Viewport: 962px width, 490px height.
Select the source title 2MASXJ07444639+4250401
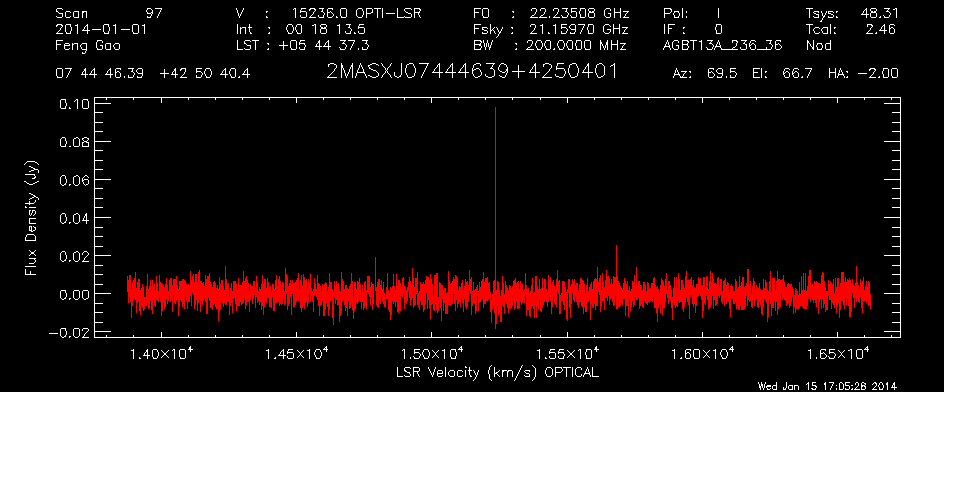pyautogui.click(x=472, y=73)
